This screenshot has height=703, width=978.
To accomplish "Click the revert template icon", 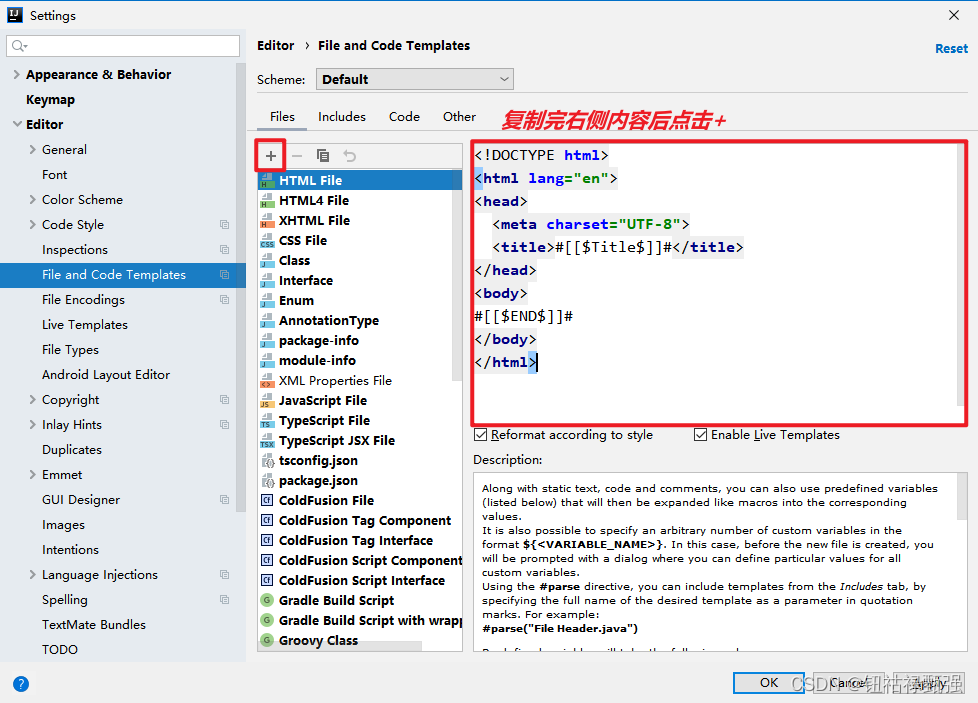I will coord(348,156).
